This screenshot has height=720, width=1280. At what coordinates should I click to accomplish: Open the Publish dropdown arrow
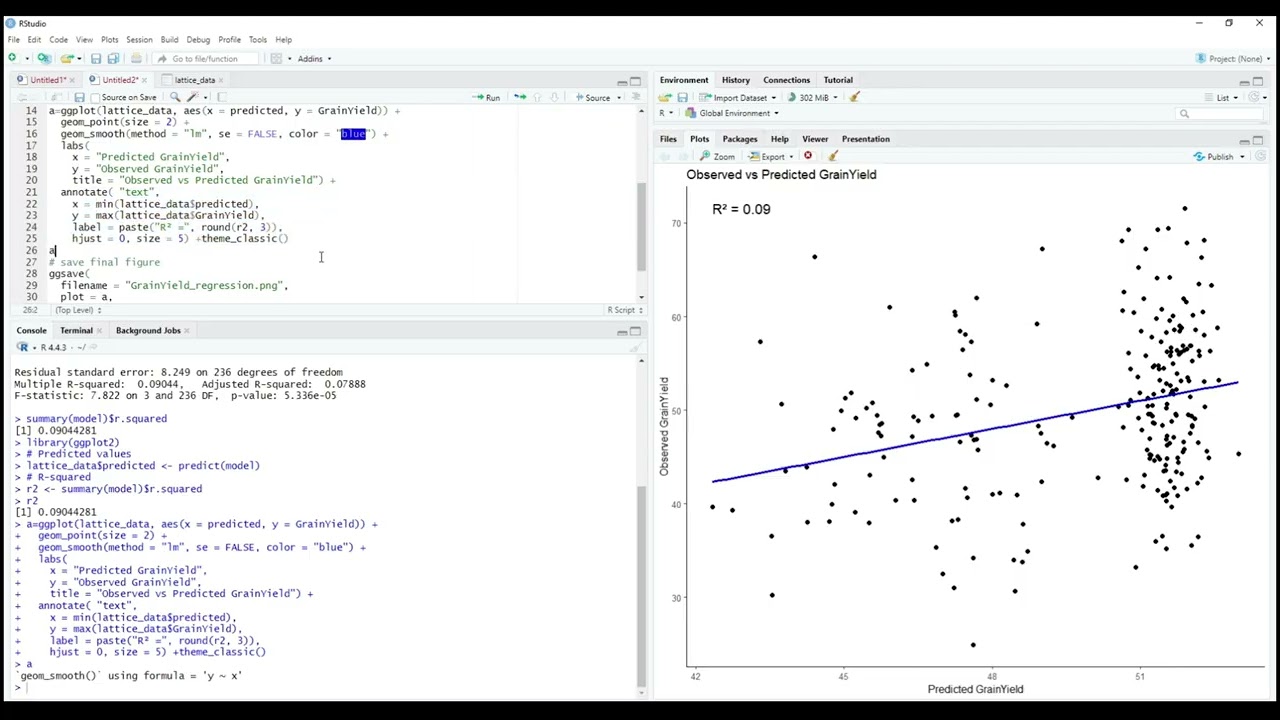pyautogui.click(x=1243, y=156)
